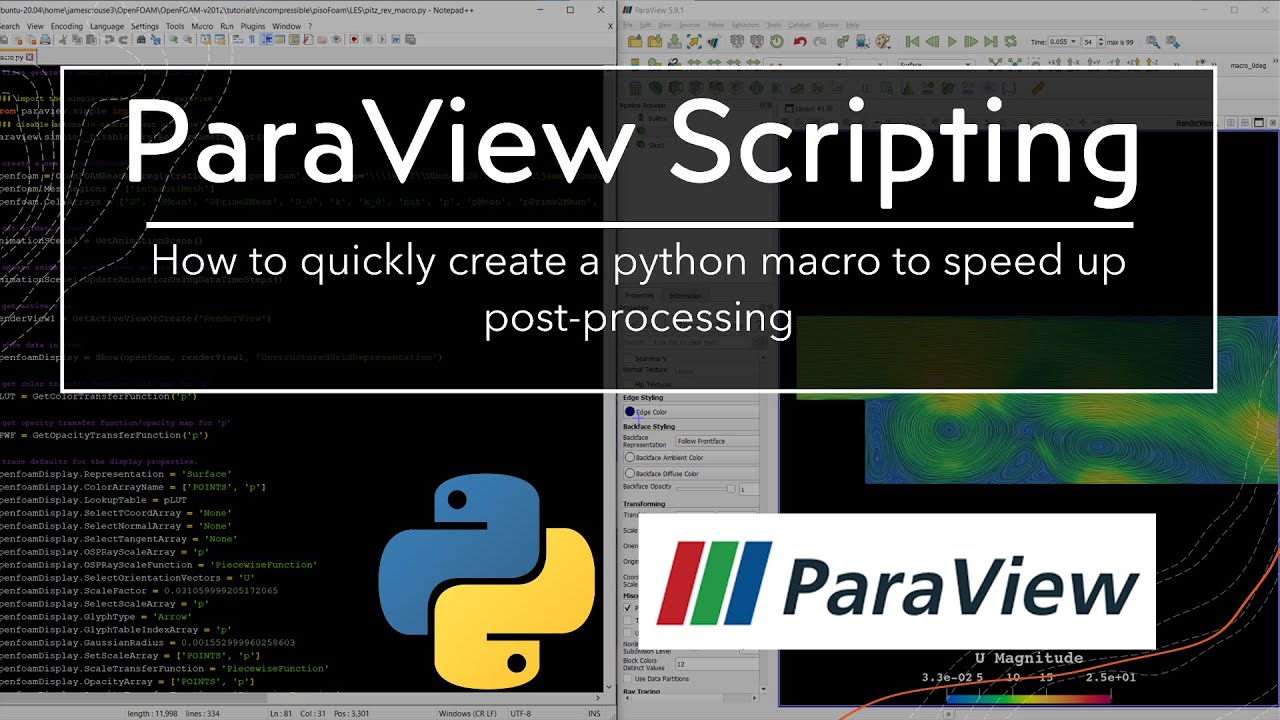Viewport: 1280px width, 720px height.
Task: Open Notepad++ Run menu
Action: 227,26
